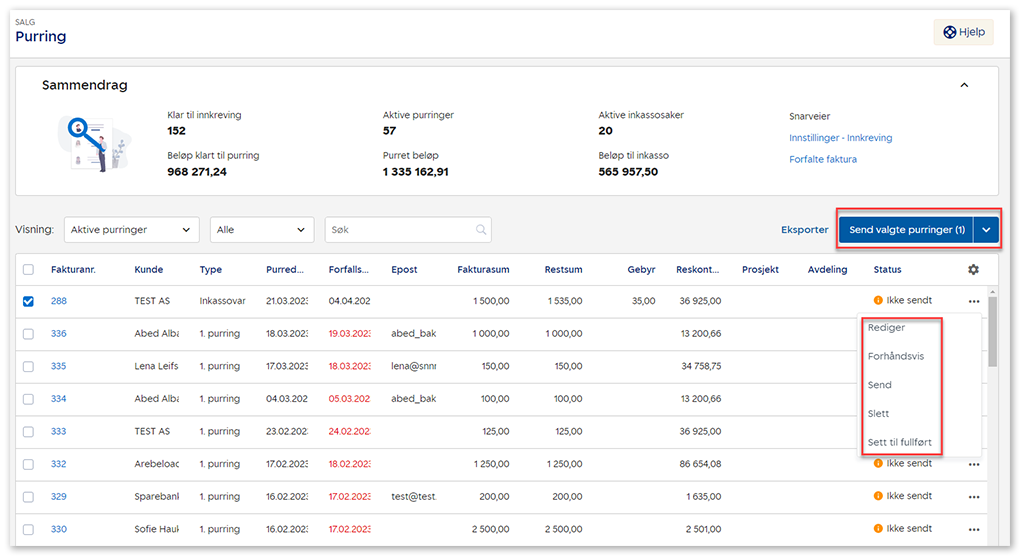Open Innstillinger - Innkreving shortcut link
Screen dimensions: 1020x556
840,138
